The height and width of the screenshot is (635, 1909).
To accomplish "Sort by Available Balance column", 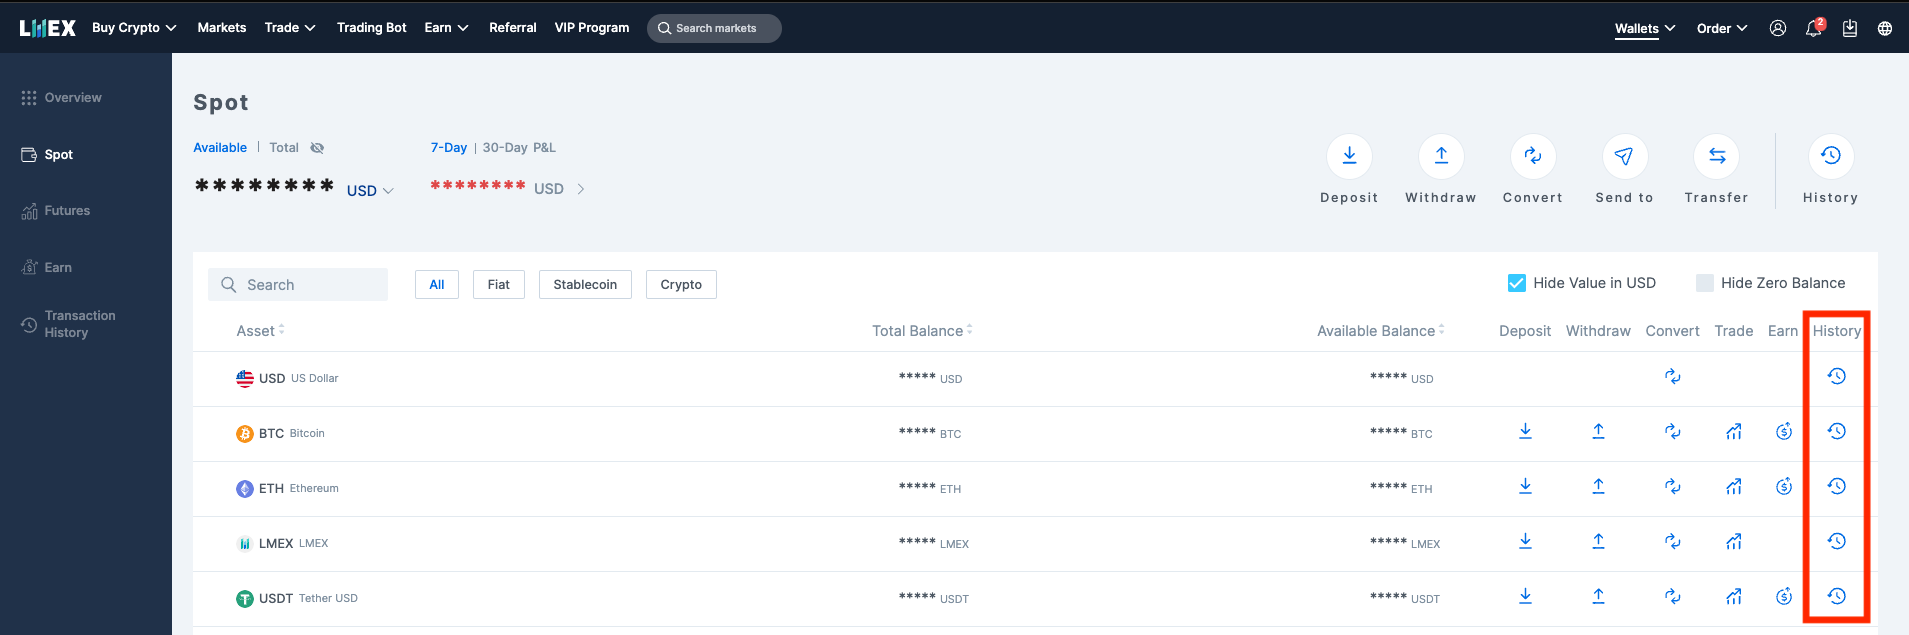I will (x=1380, y=331).
